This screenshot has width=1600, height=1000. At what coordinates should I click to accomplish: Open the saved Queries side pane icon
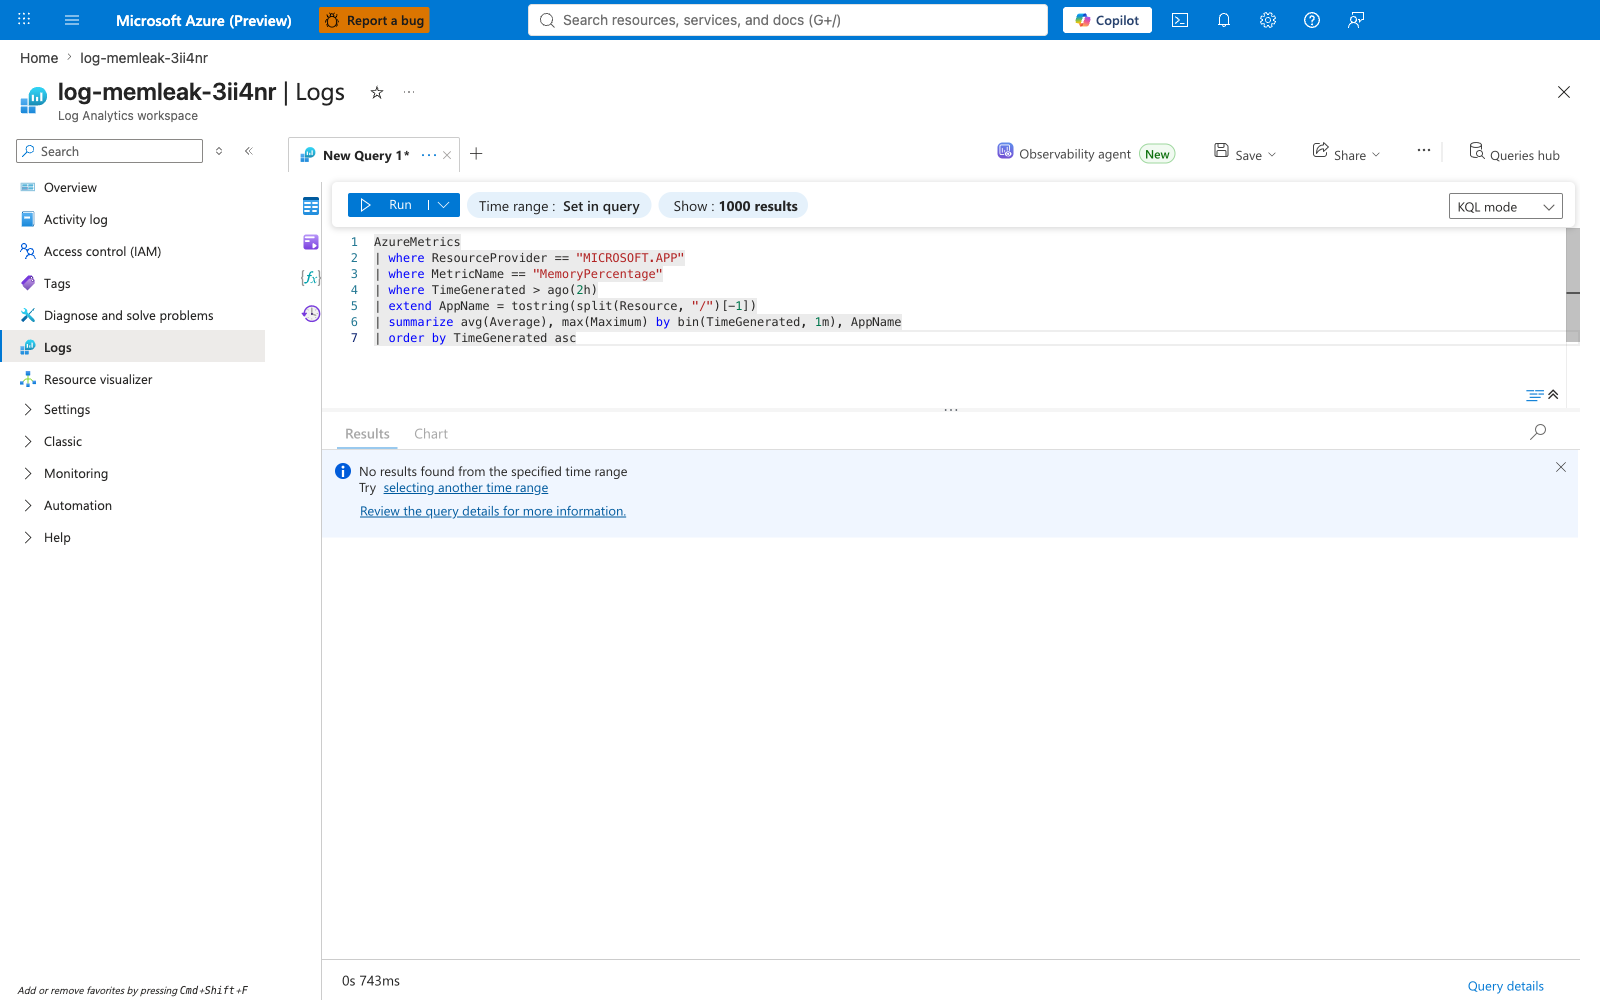pos(311,242)
